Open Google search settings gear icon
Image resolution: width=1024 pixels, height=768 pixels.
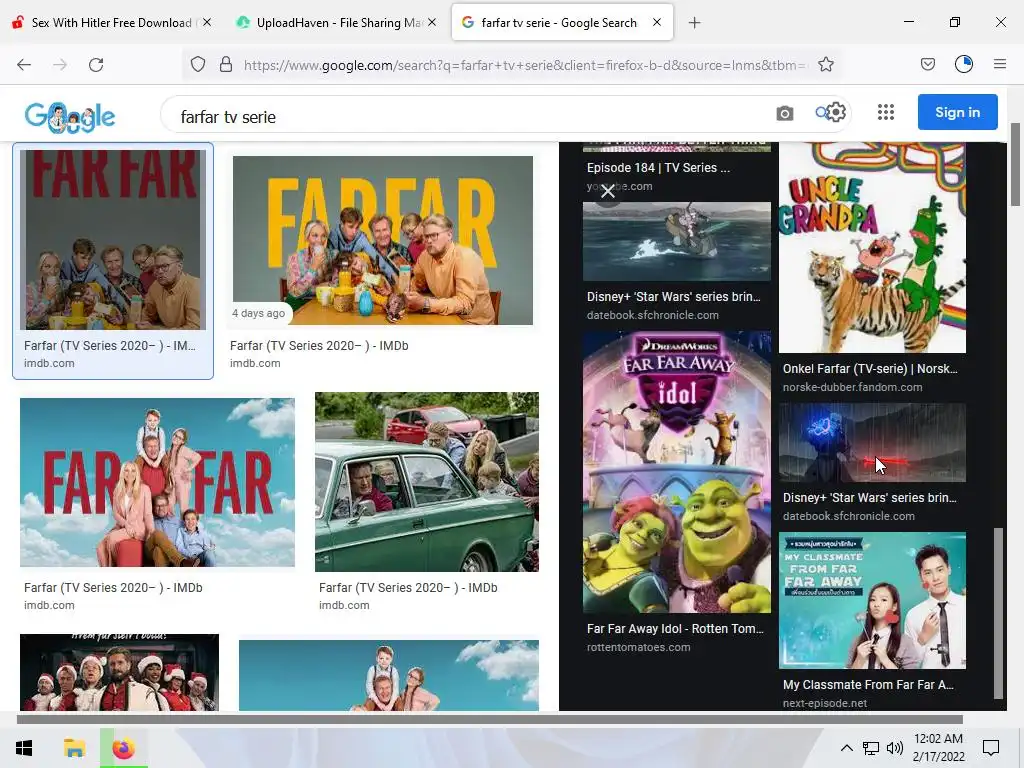[x=837, y=112]
